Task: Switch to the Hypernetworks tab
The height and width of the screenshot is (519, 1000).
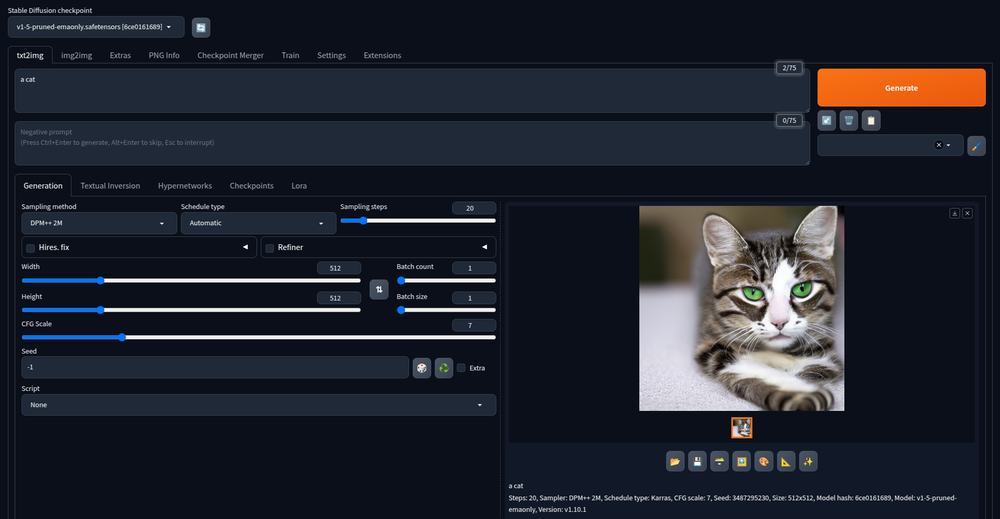Action: pyautogui.click(x=185, y=186)
